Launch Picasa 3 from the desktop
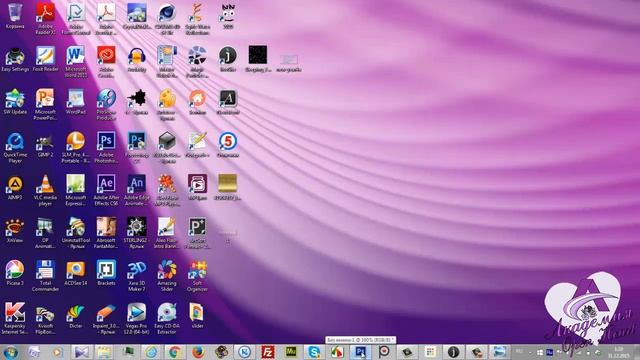 tap(15, 273)
